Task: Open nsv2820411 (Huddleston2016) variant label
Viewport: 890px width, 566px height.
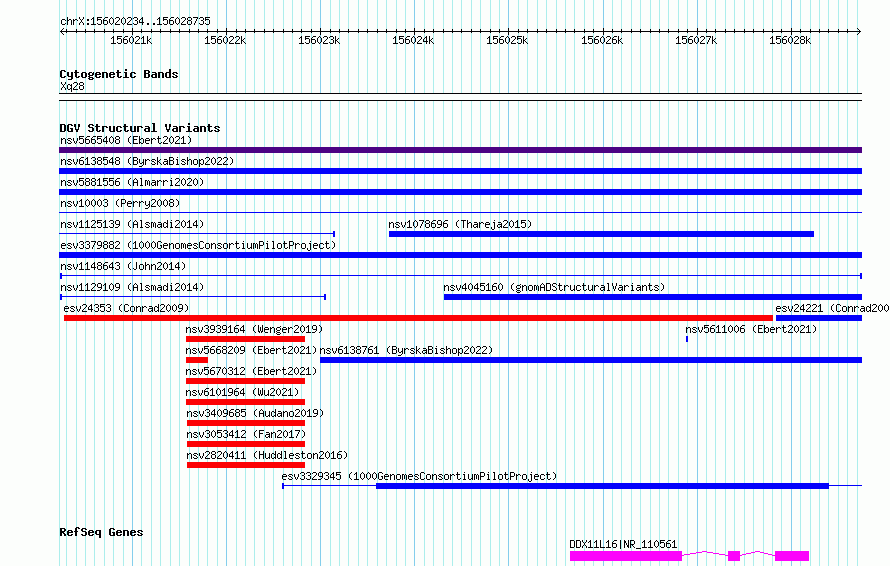Action: pos(267,455)
